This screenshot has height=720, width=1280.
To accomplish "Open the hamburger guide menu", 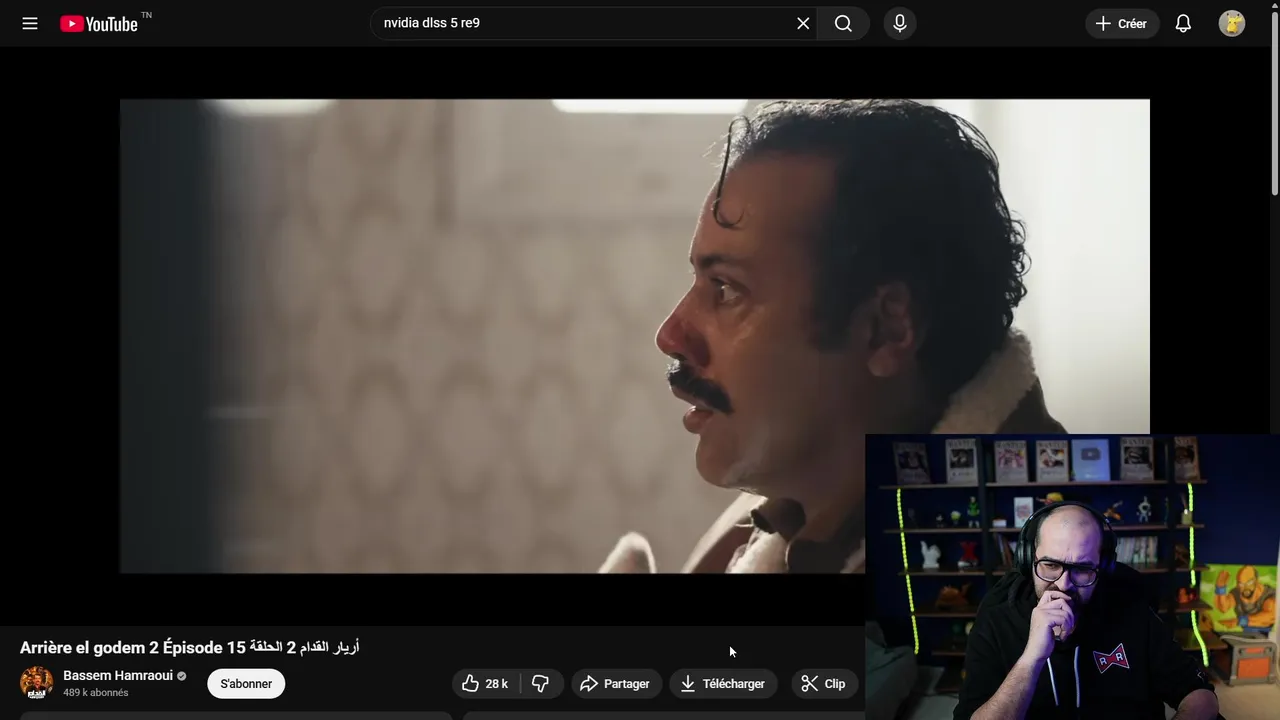I will point(30,23).
